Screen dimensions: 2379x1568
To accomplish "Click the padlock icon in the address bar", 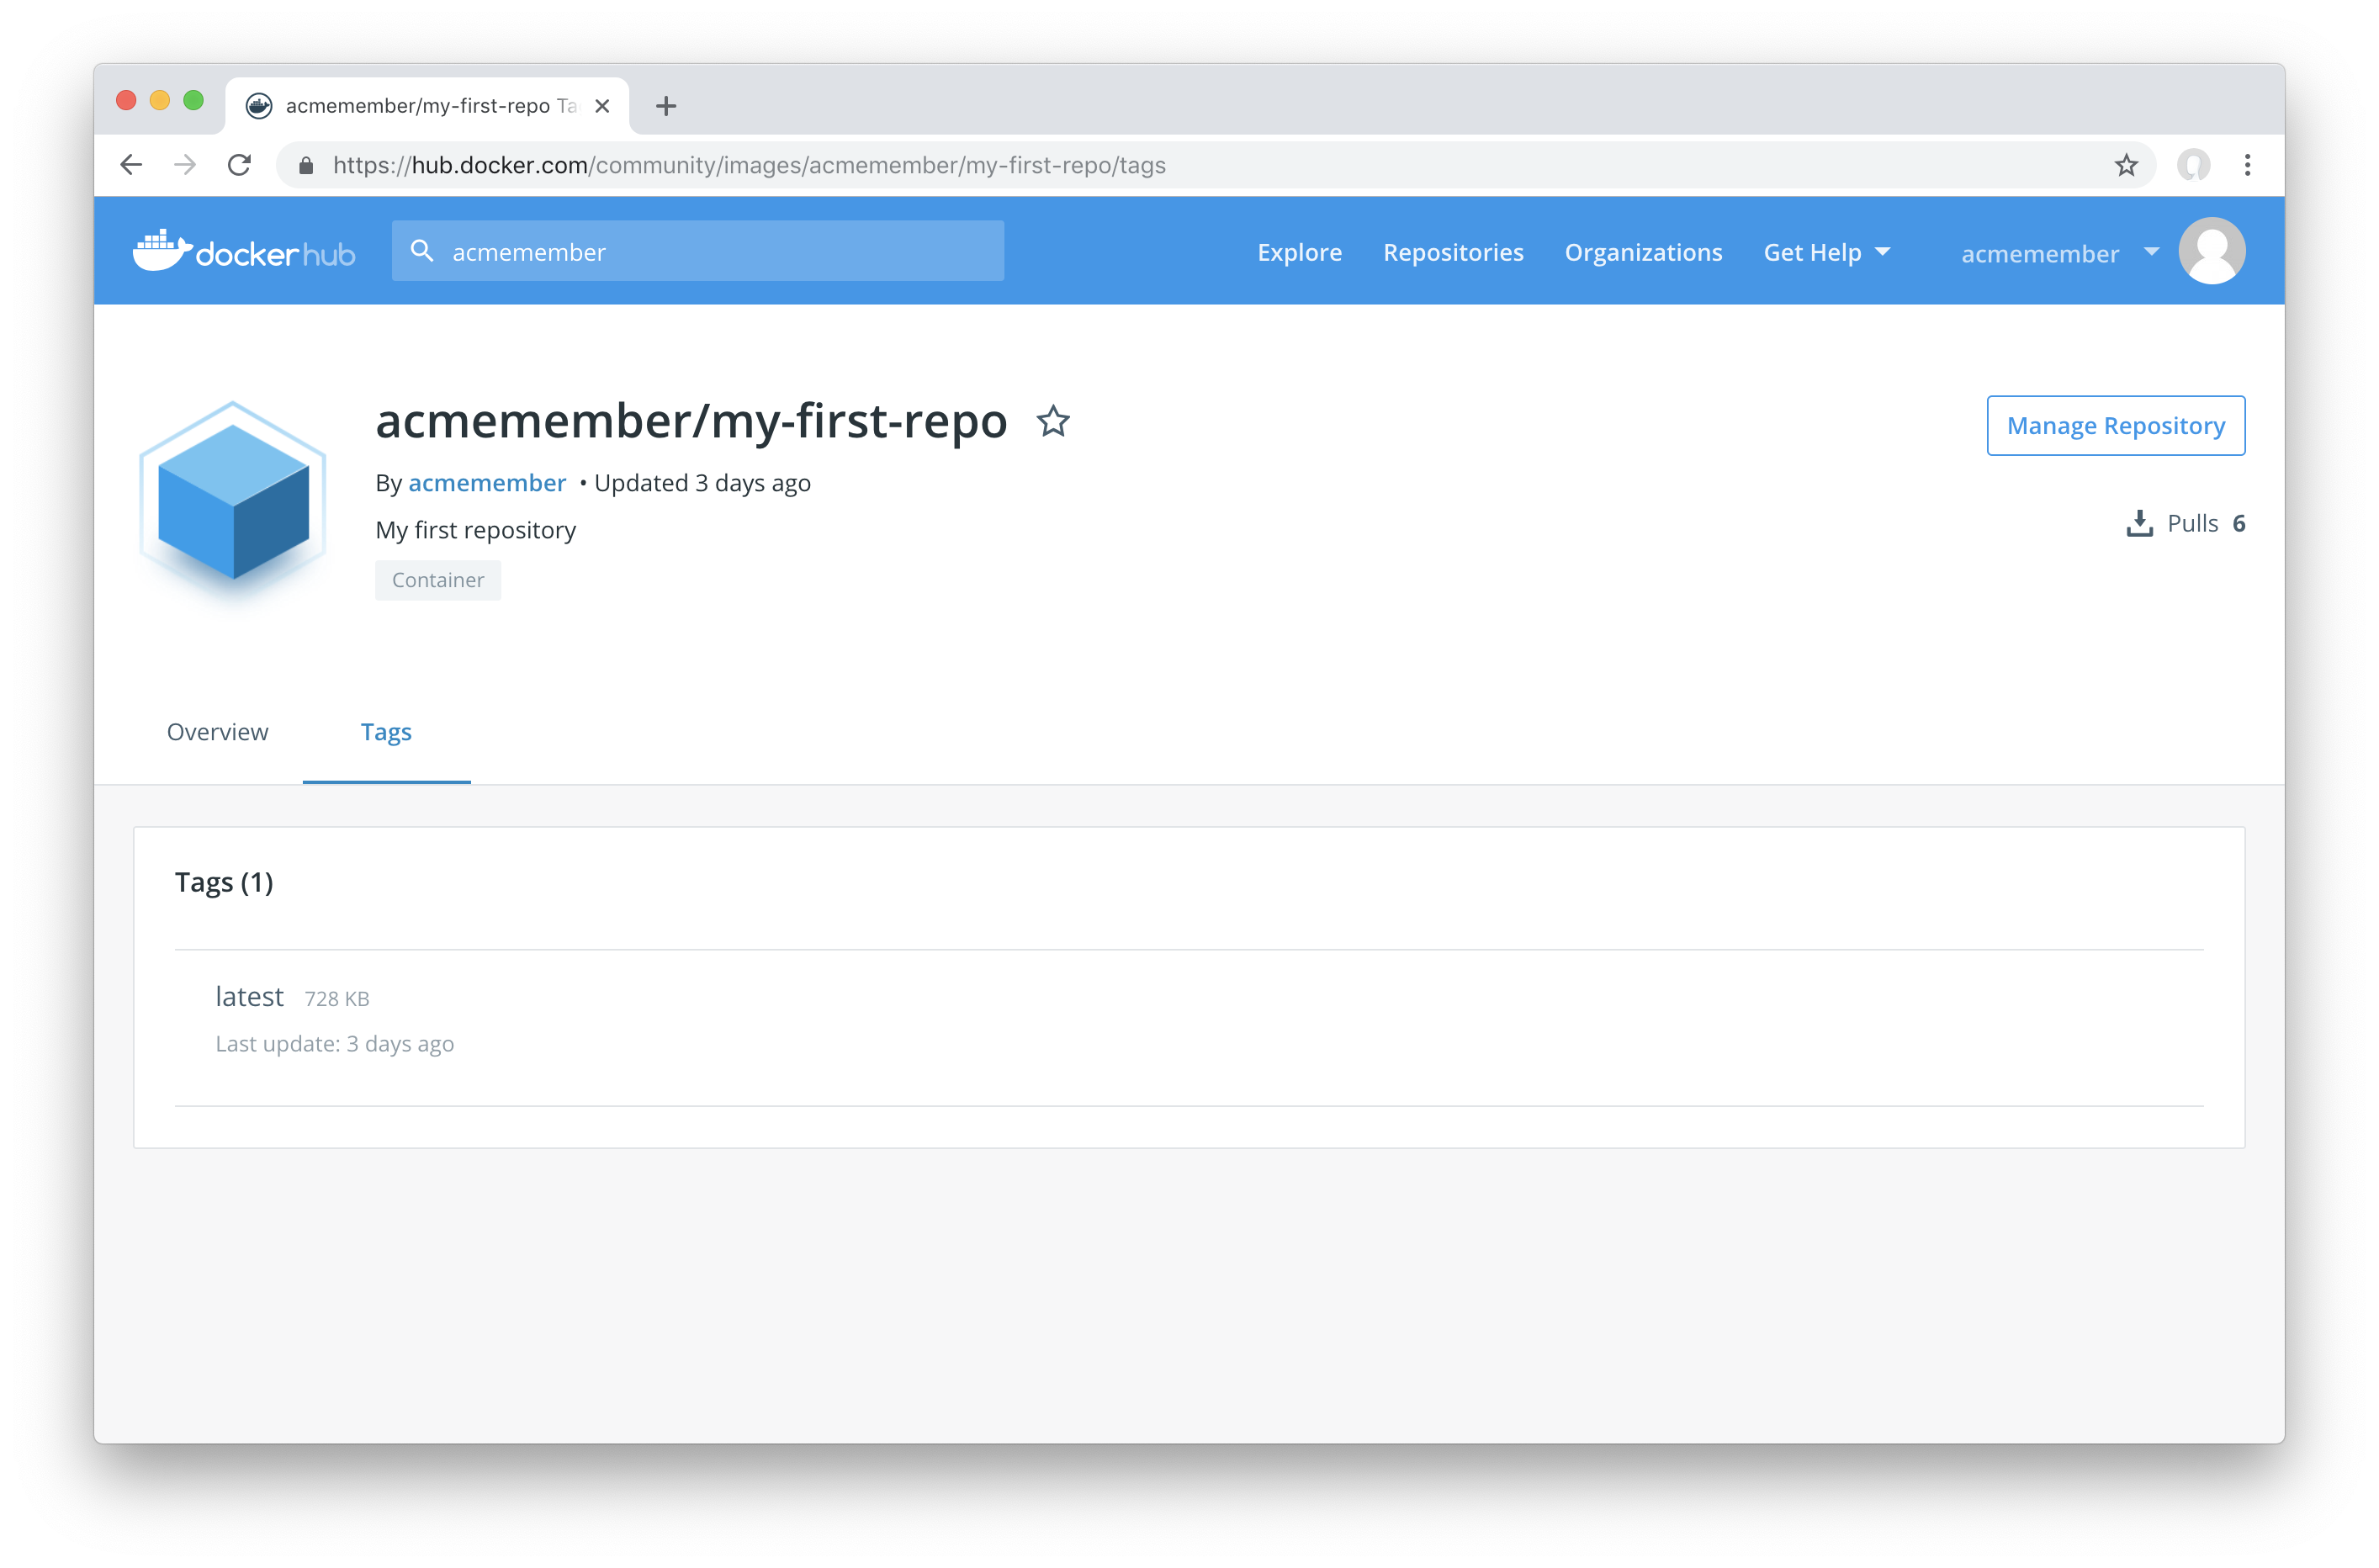I will click(305, 165).
